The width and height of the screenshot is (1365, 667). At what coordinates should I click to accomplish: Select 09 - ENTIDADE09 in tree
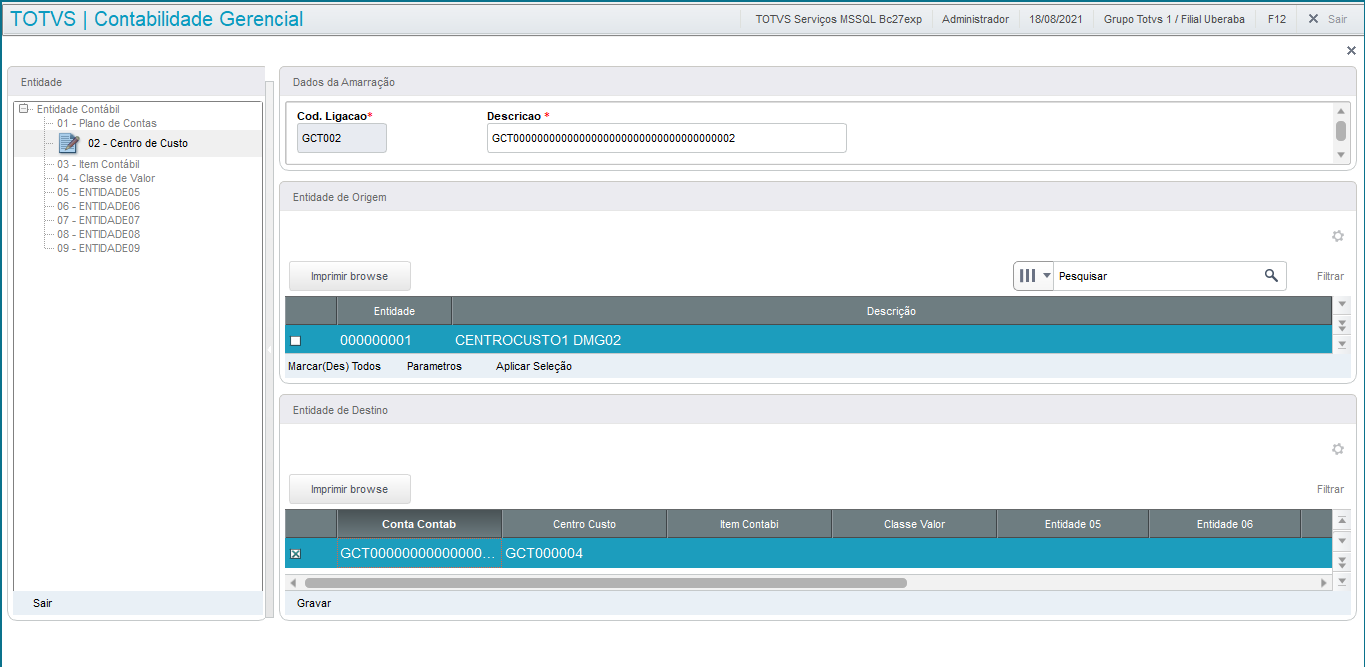(98, 248)
